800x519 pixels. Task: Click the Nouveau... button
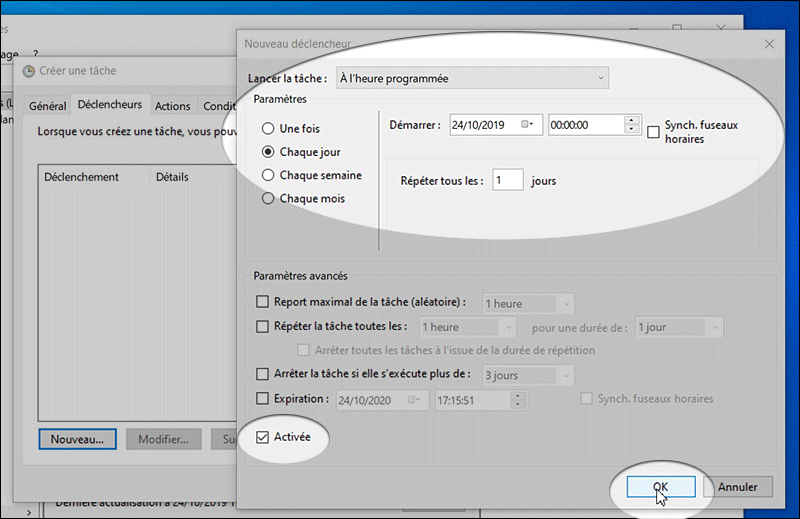pos(77,439)
